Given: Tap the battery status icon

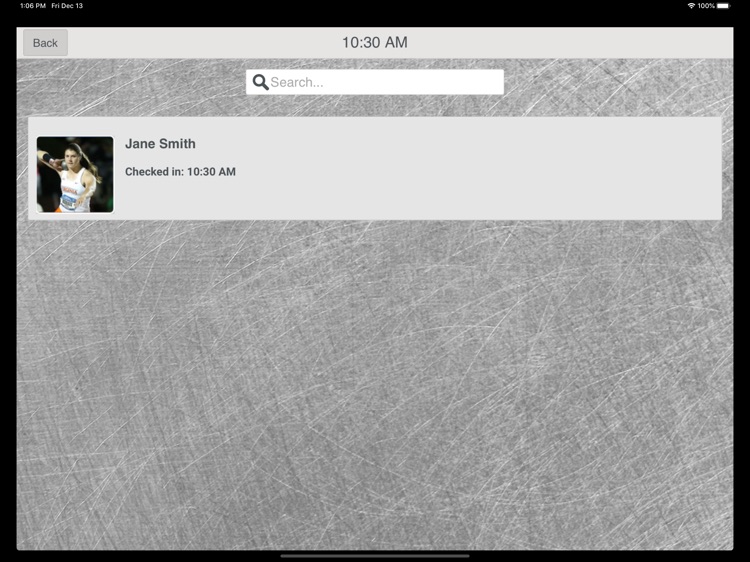Looking at the screenshot, I should (x=724, y=6).
